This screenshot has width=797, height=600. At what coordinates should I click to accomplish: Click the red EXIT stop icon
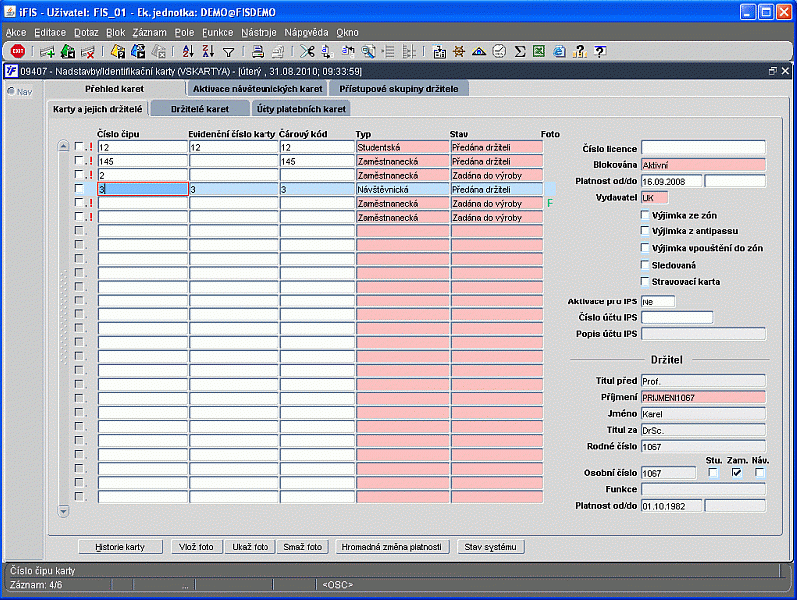pyautogui.click(x=18, y=51)
